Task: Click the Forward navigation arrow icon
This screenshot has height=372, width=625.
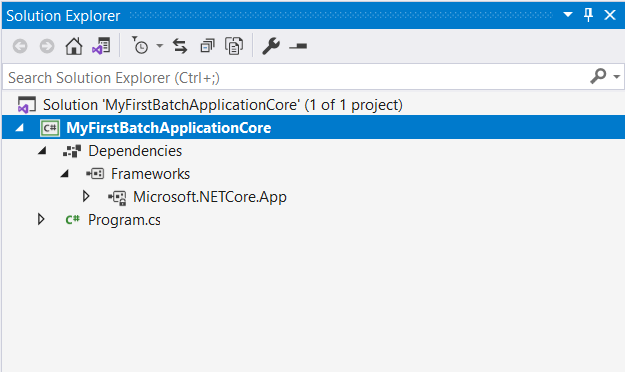Action: pos(47,46)
